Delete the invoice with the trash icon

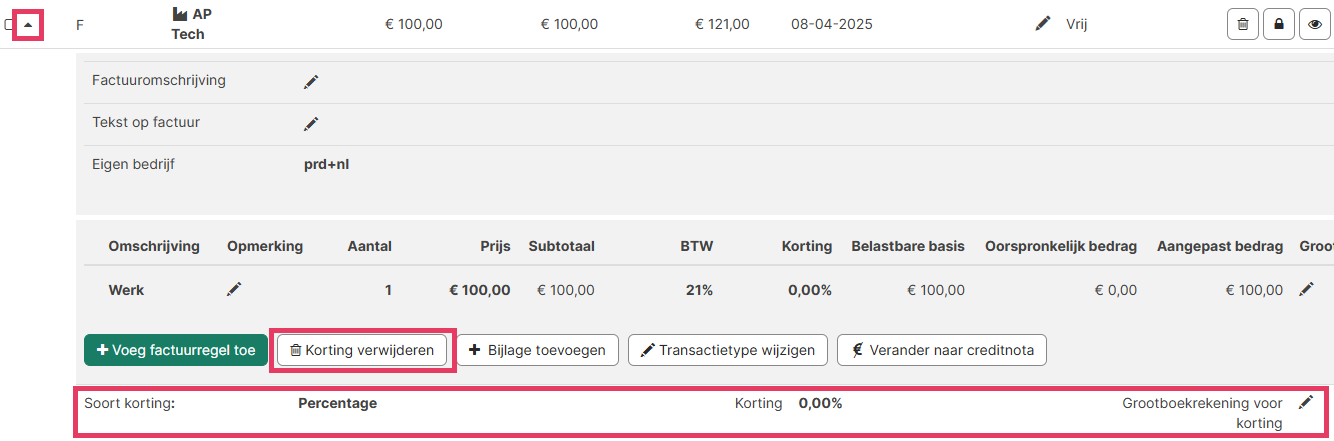tap(1242, 24)
